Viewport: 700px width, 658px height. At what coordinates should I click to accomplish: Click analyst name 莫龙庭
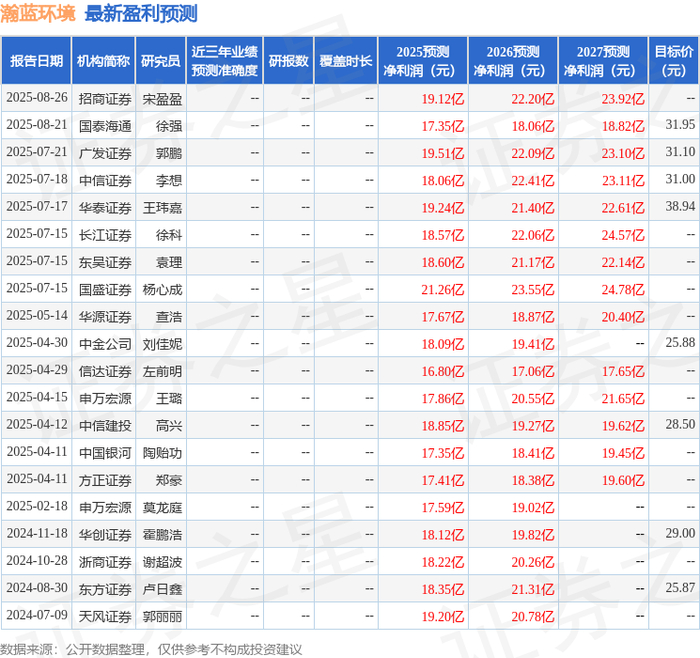tap(162, 507)
